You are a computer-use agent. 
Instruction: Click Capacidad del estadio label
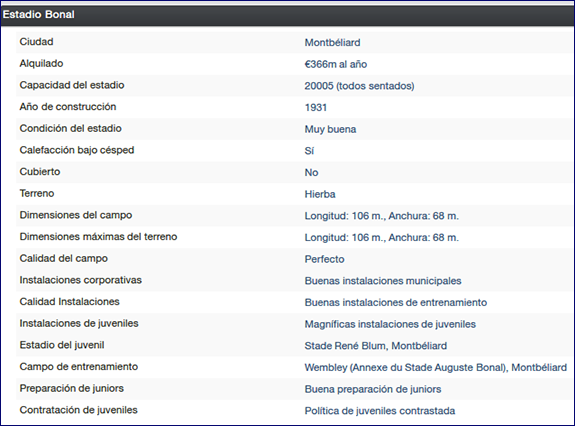coord(72,85)
